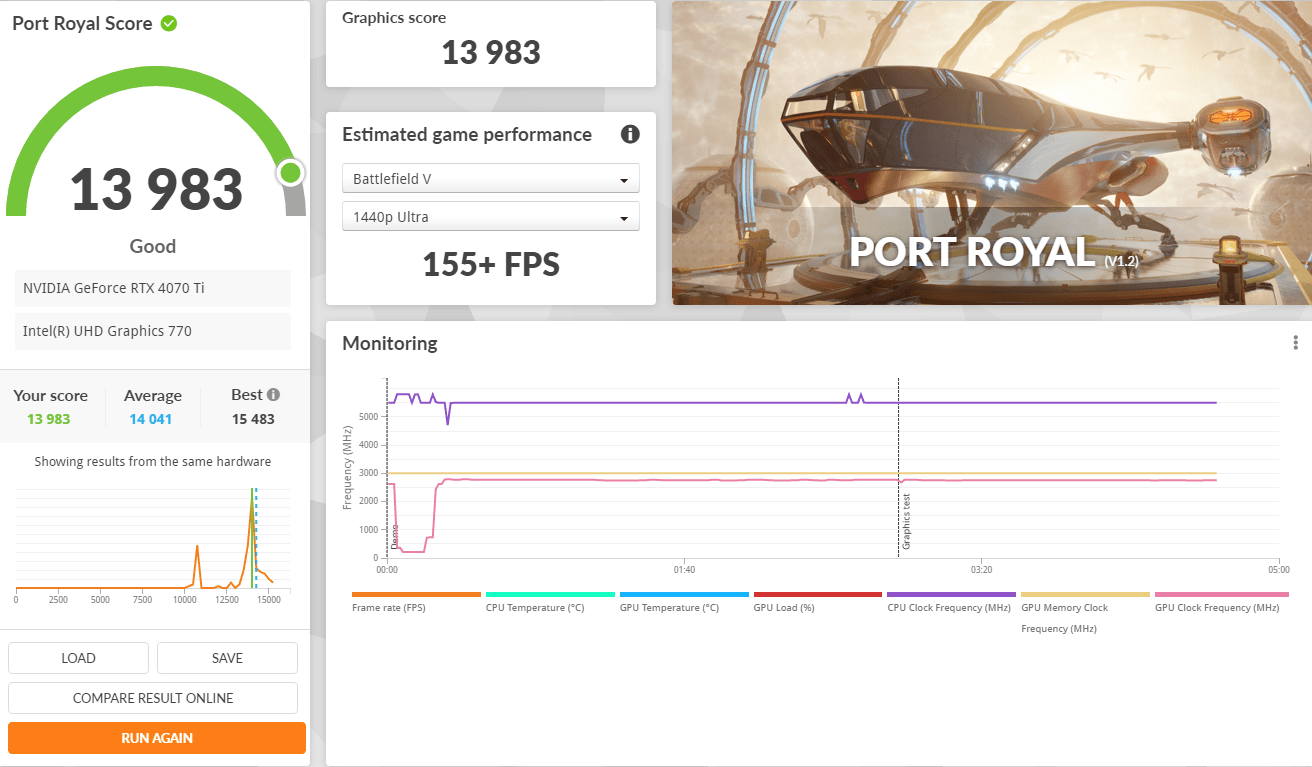Toggle the GPU Temperature legend series
The image size is (1312, 767).
pyautogui.click(x=684, y=601)
